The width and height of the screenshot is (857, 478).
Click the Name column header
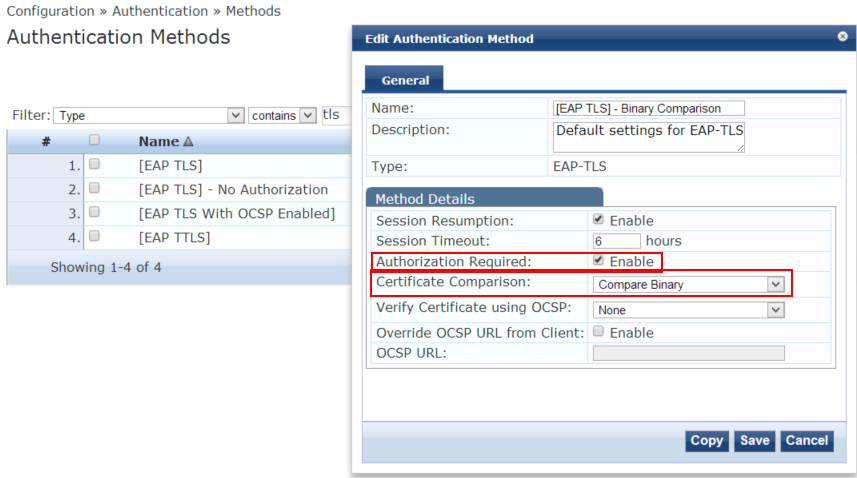coord(159,141)
